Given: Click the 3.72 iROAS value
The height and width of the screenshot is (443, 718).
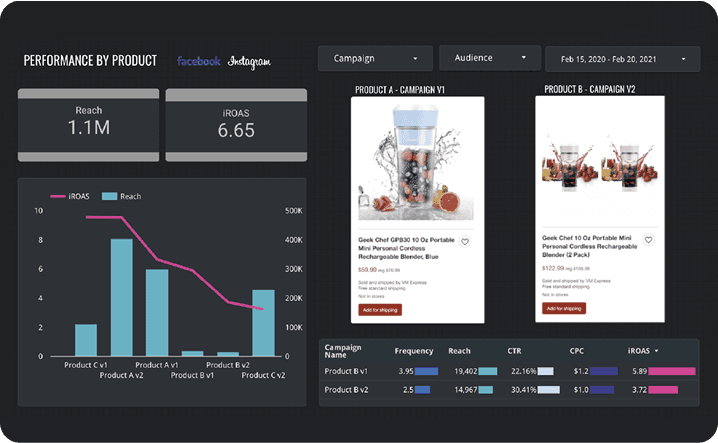Looking at the screenshot, I should pos(640,390).
